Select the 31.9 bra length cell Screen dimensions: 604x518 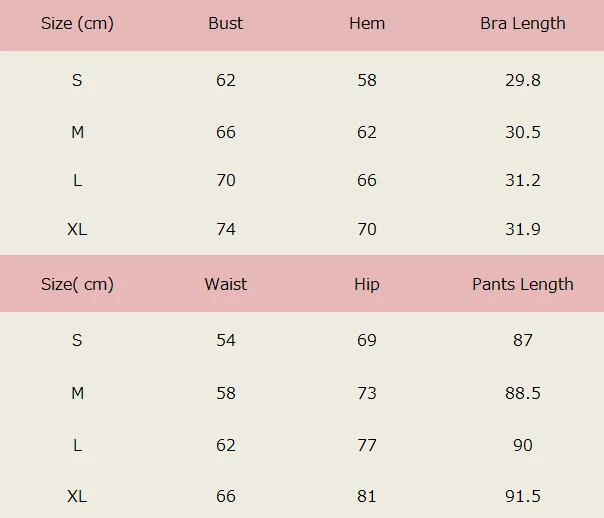click(x=523, y=229)
